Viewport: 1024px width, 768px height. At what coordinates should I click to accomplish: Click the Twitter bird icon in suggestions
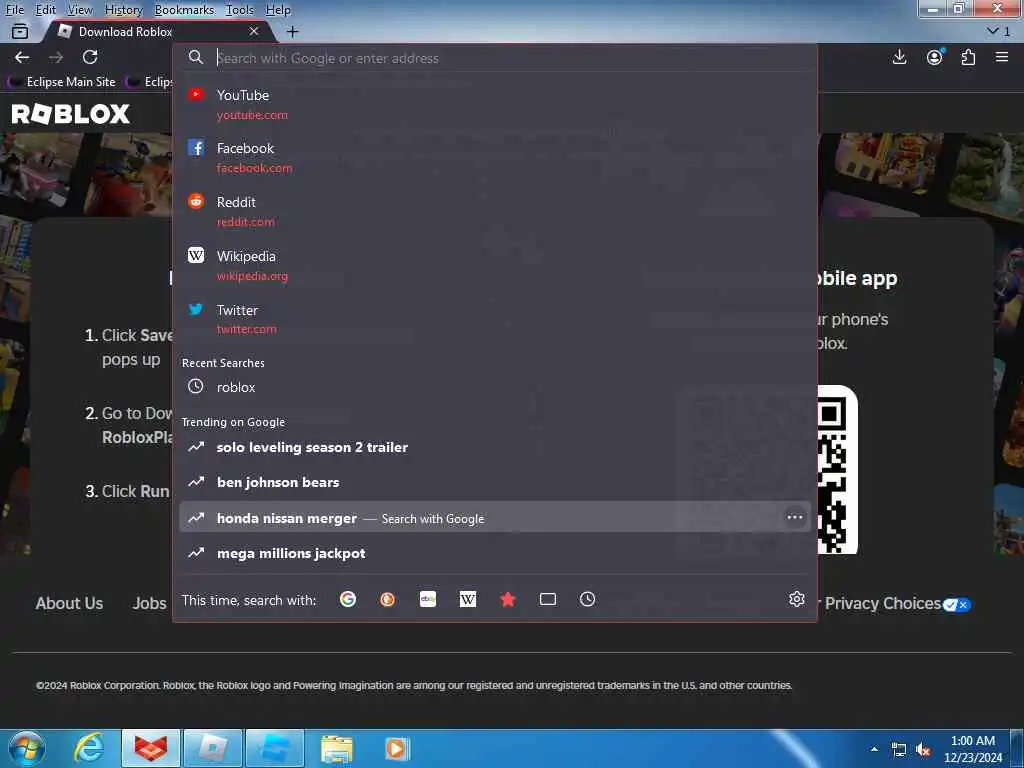(196, 310)
